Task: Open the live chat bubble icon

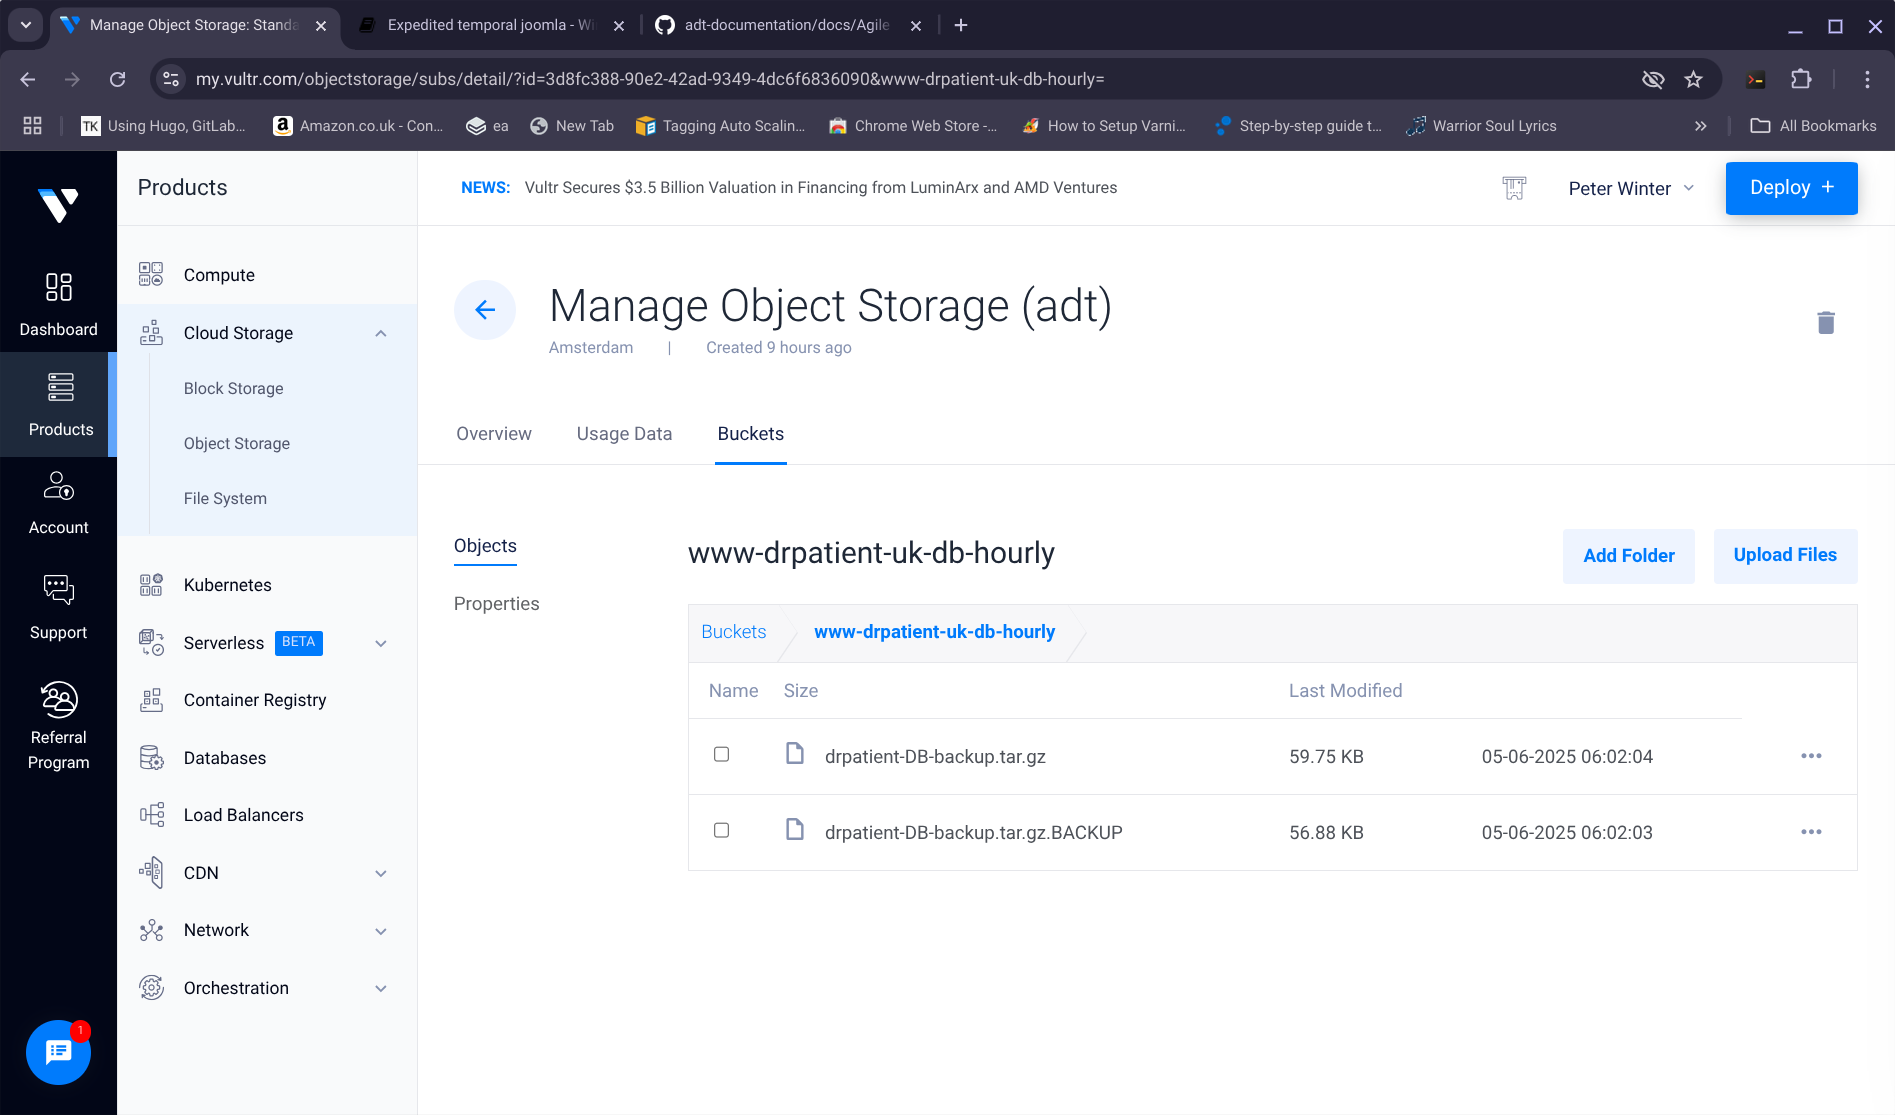Action: 58,1052
